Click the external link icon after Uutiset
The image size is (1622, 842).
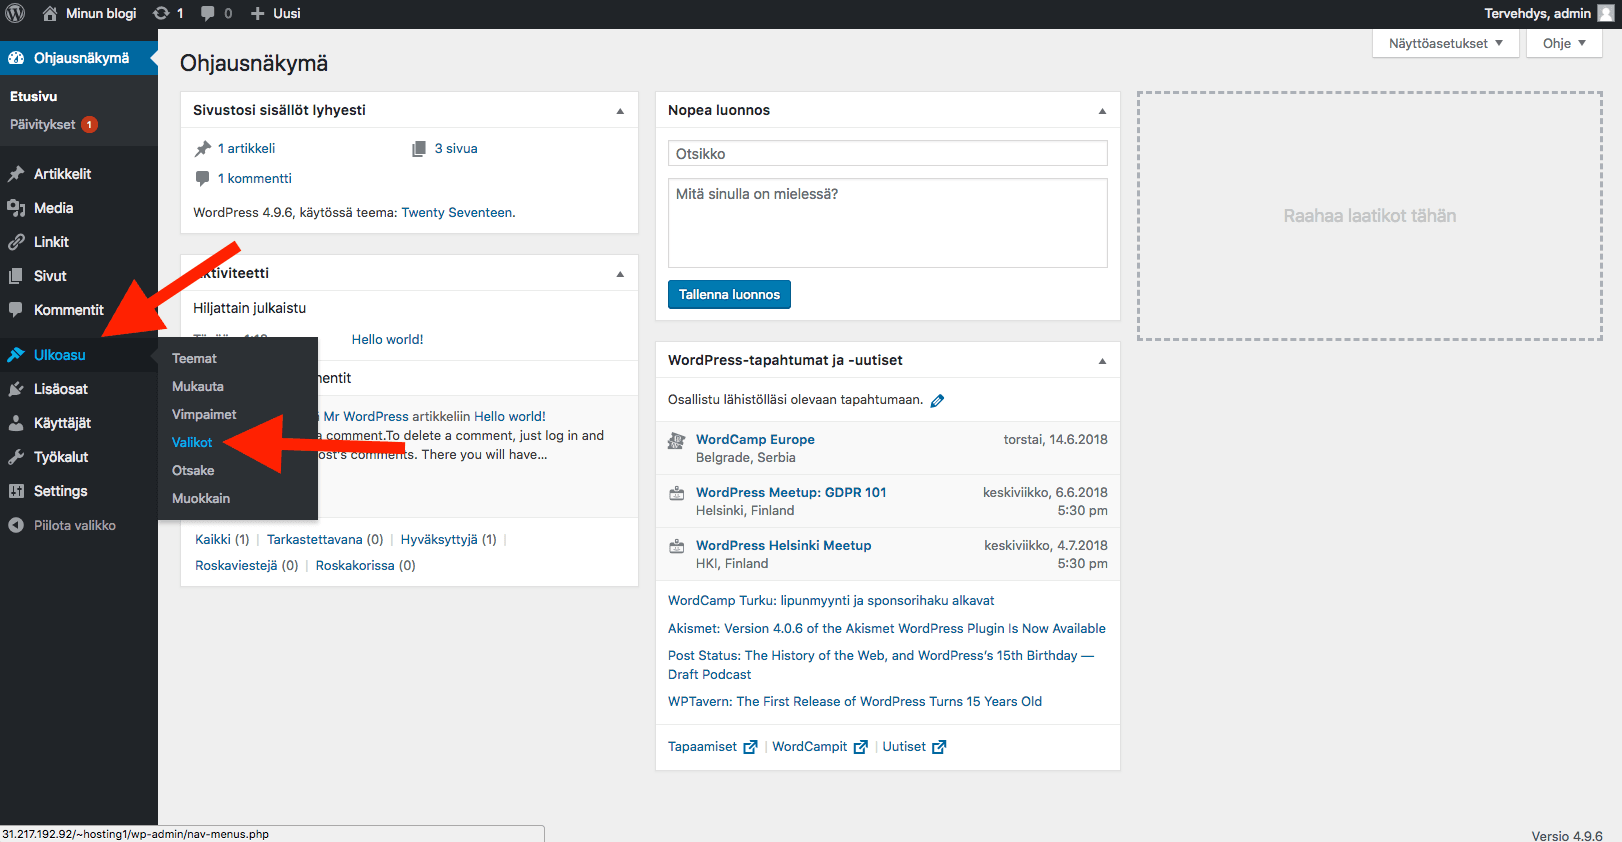(x=939, y=747)
